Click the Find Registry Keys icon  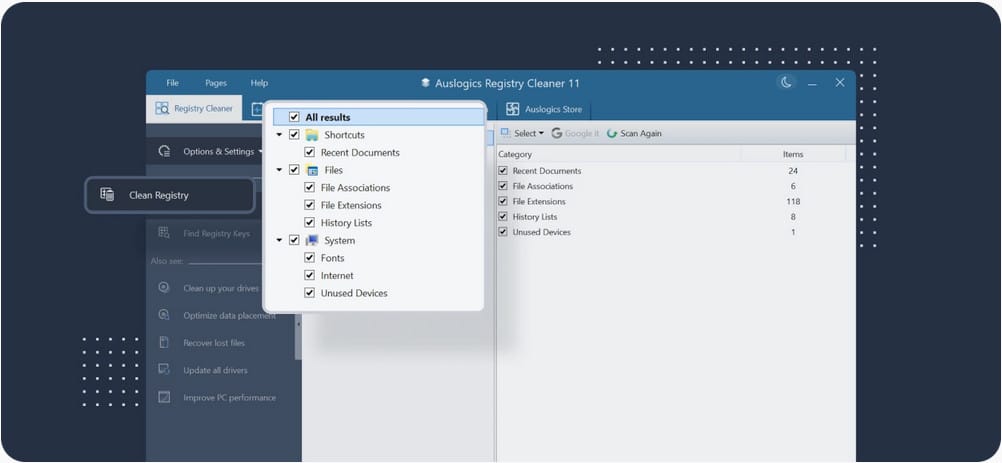pyautogui.click(x=164, y=233)
